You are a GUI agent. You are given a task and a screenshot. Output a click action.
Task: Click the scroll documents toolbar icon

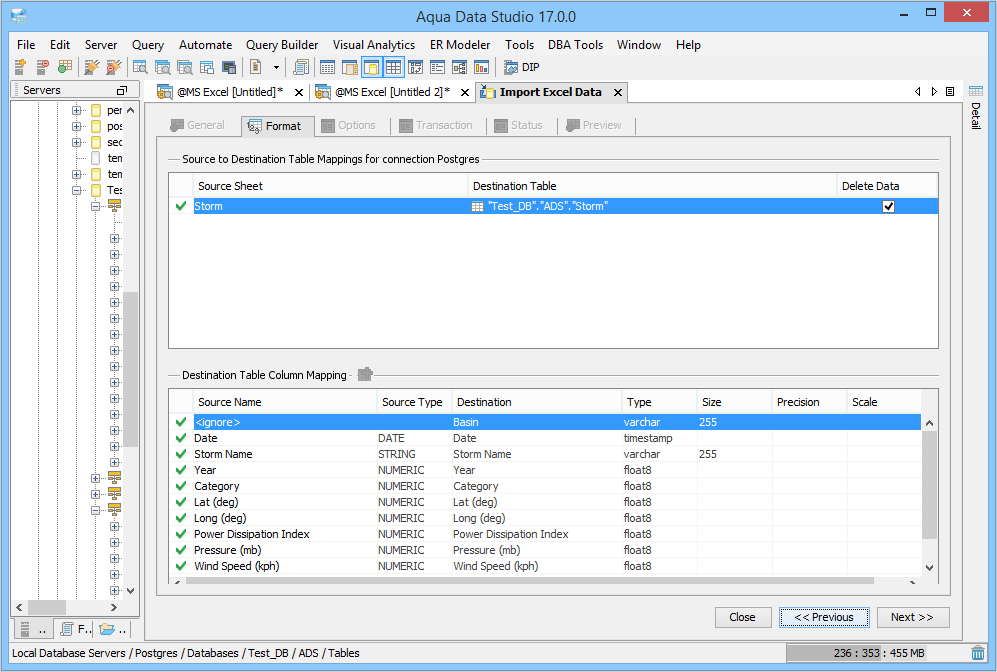(301, 67)
